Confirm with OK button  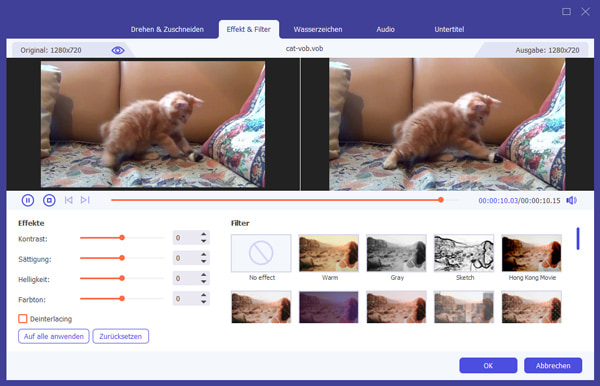coord(488,365)
